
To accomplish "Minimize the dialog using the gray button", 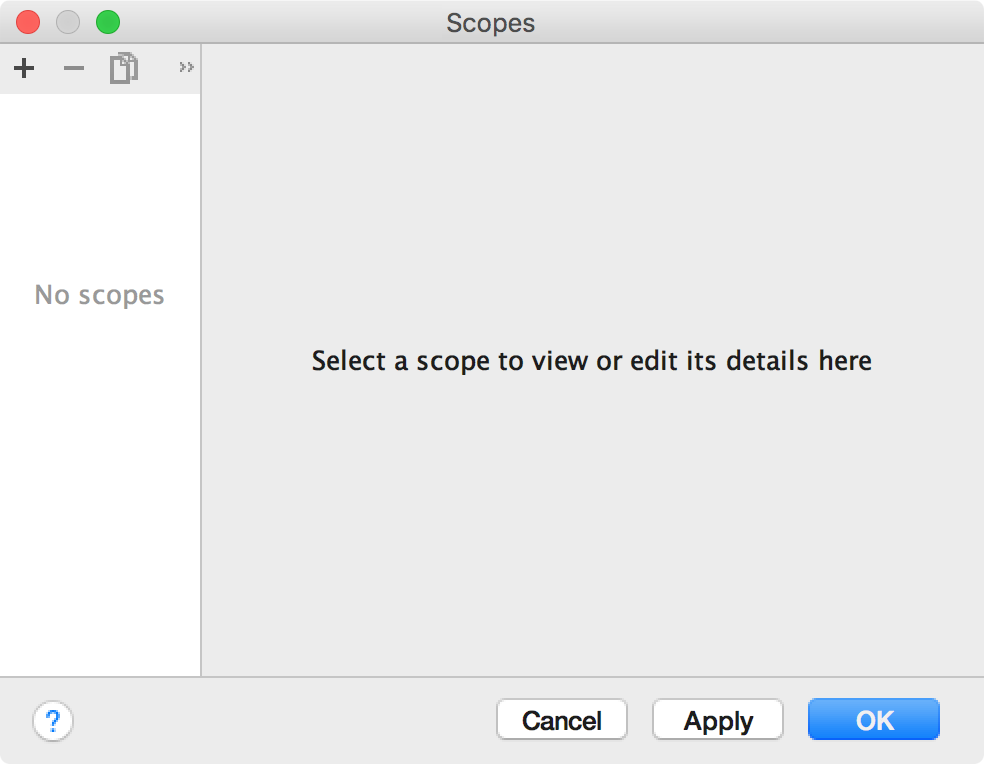I will point(68,22).
